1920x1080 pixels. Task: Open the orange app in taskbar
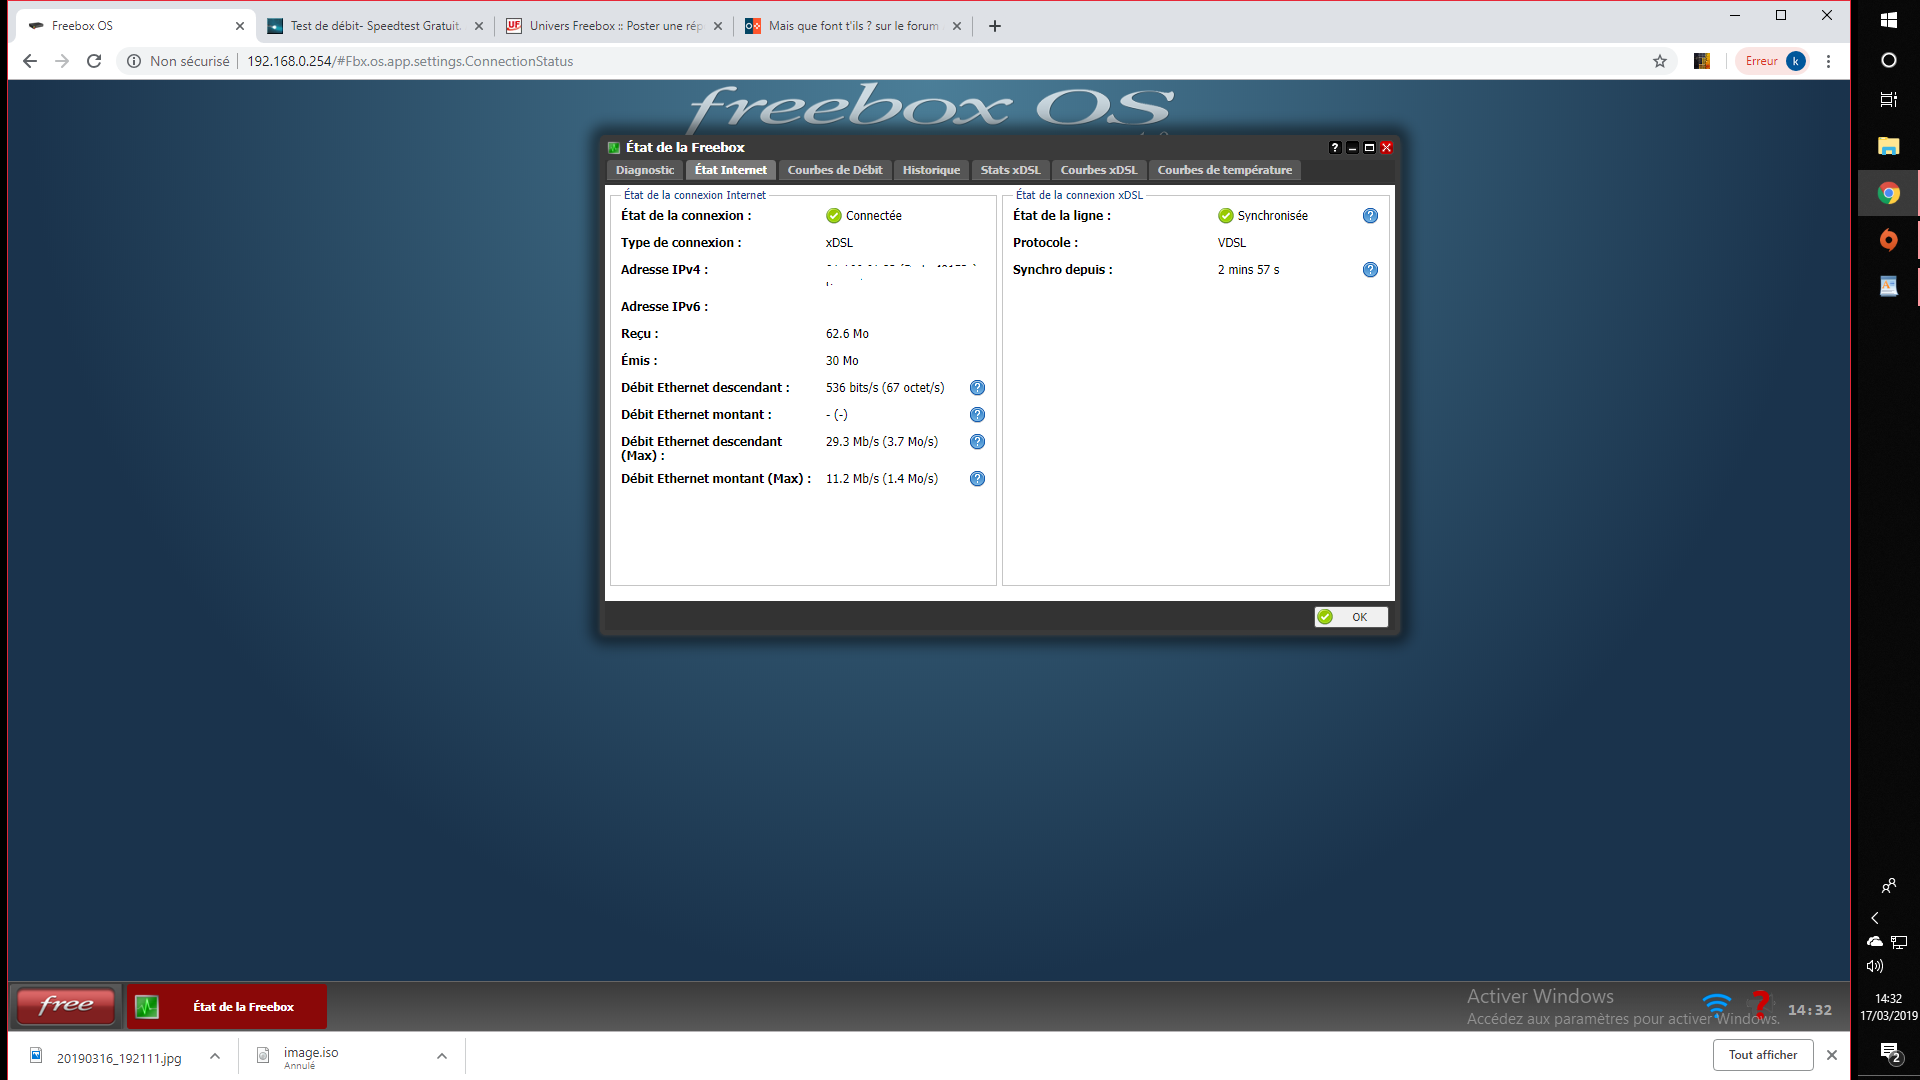[1888, 240]
